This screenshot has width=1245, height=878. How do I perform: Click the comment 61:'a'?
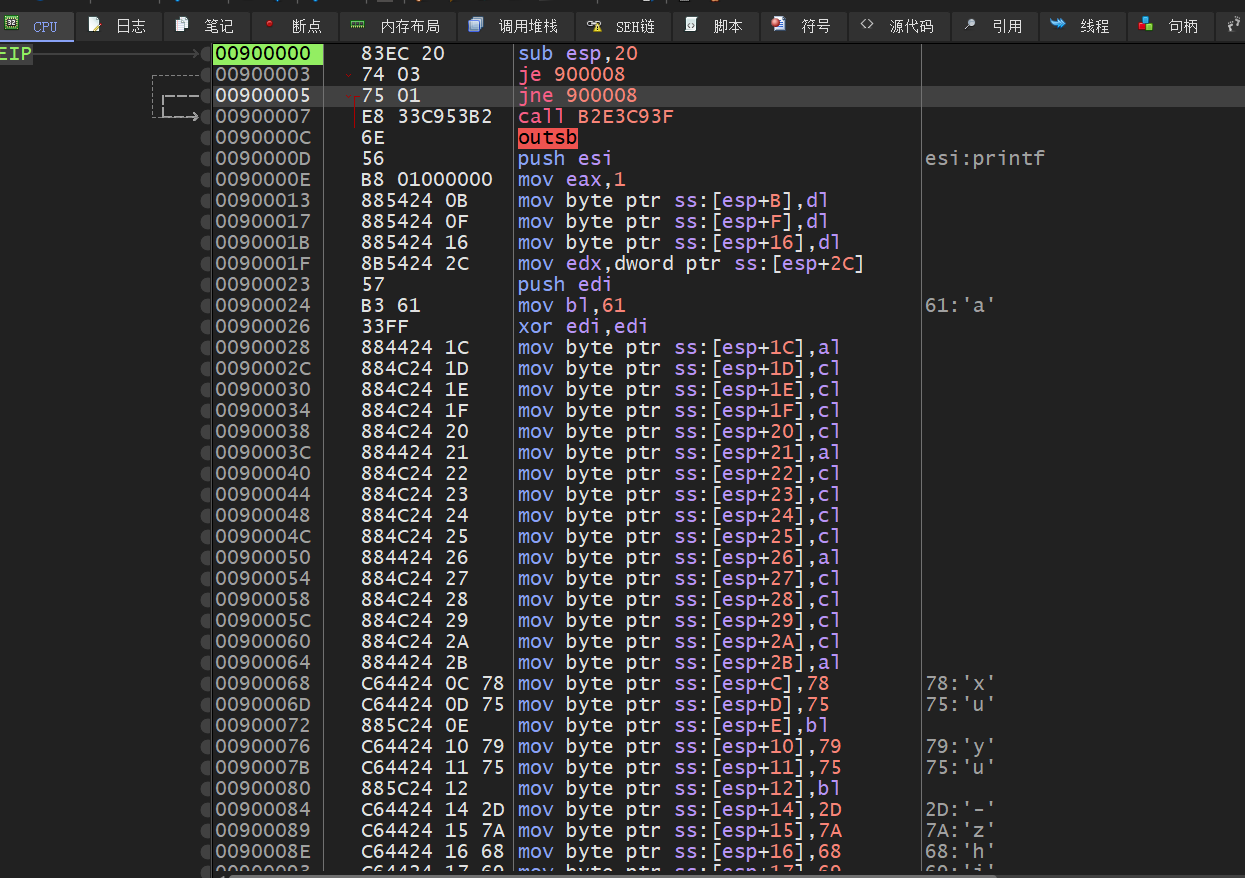pos(960,305)
